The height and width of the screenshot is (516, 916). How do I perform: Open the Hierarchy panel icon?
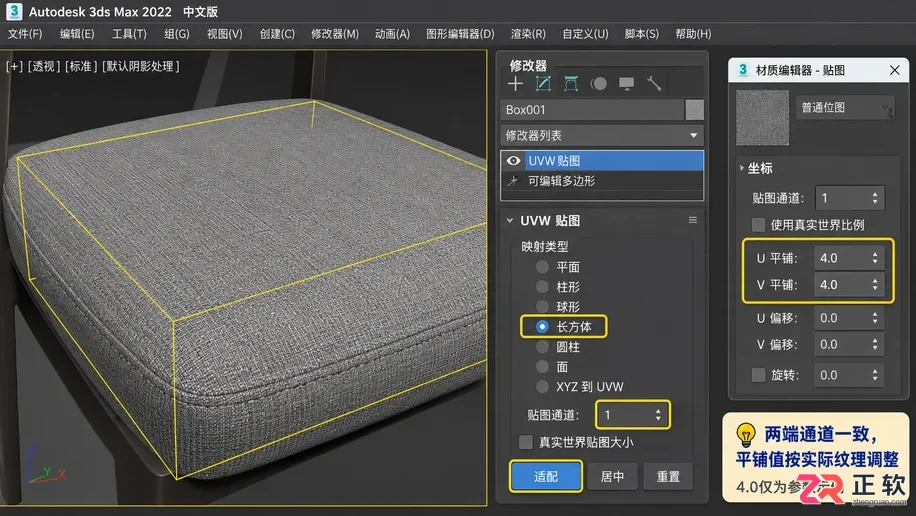point(571,84)
